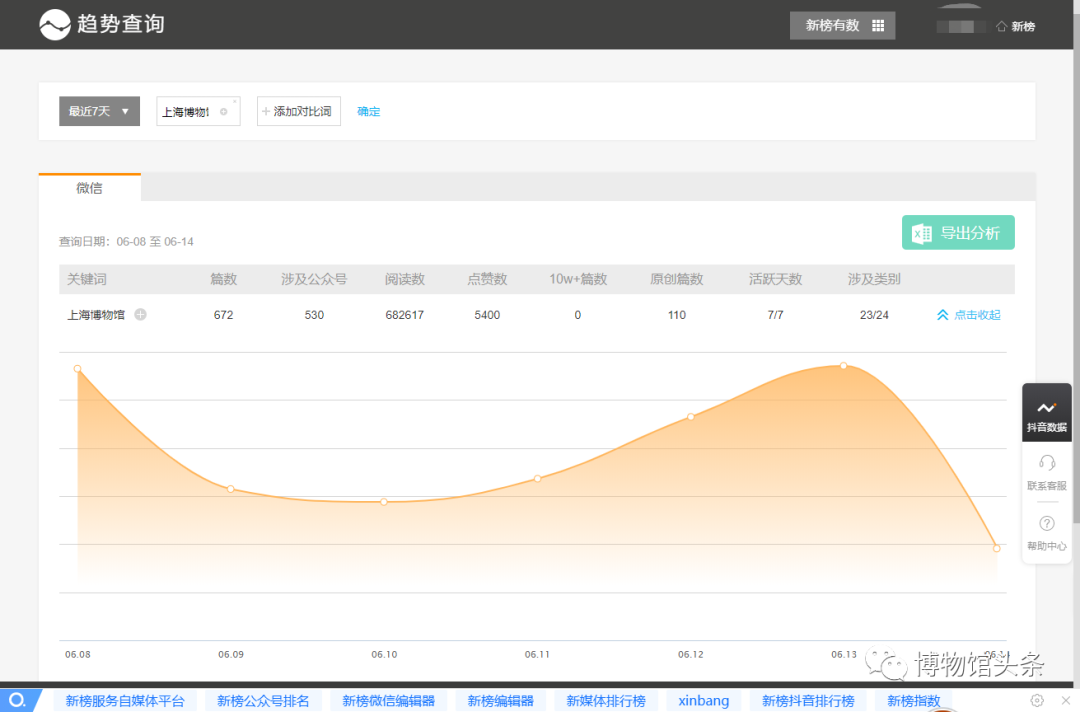Image resolution: width=1080 pixels, height=712 pixels.
Task: Click the 7/7 active days value
Action: (776, 315)
